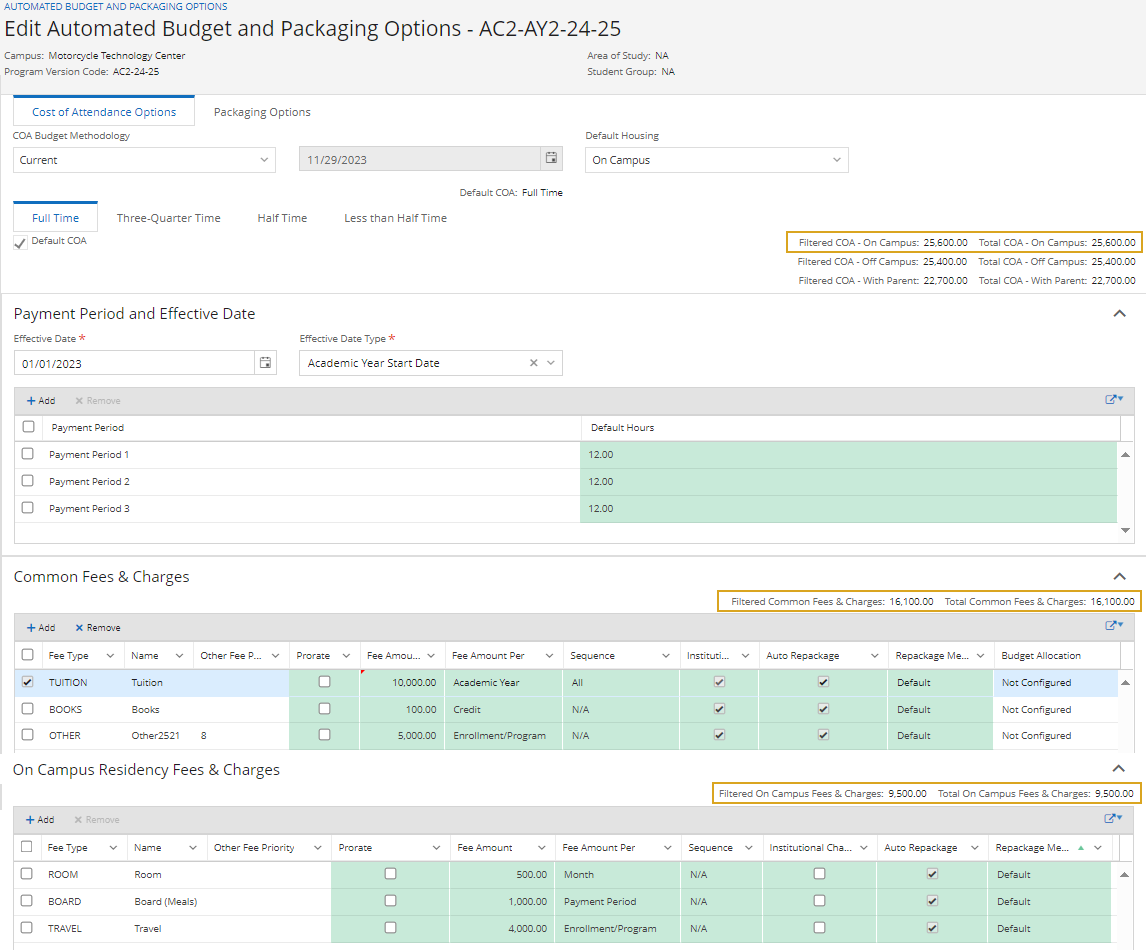Open the Default Housing dropdown
This screenshot has height=950, width=1146.
coord(836,159)
